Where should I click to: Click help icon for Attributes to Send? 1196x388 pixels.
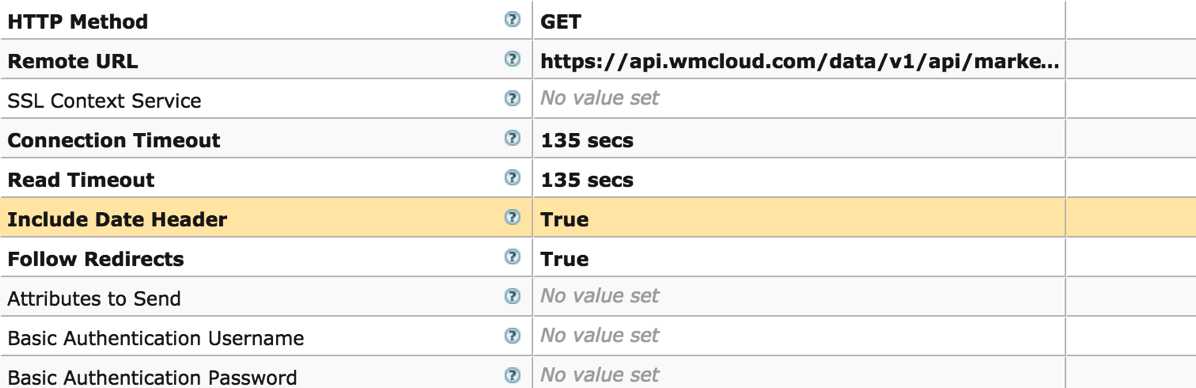pyautogui.click(x=513, y=296)
